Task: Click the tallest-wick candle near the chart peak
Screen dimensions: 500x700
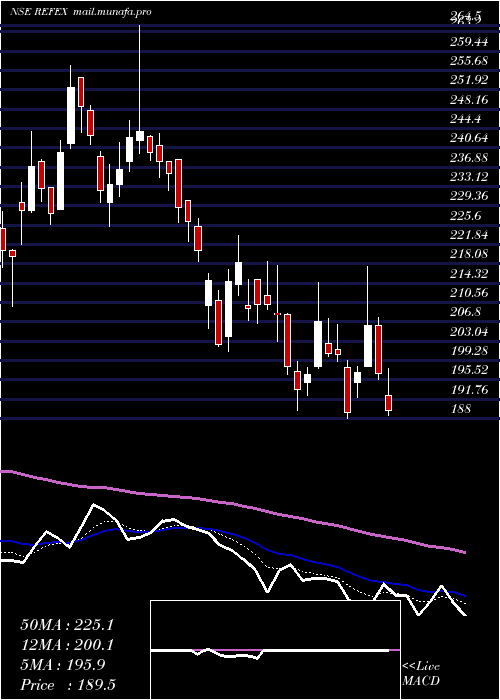Action: point(140,89)
